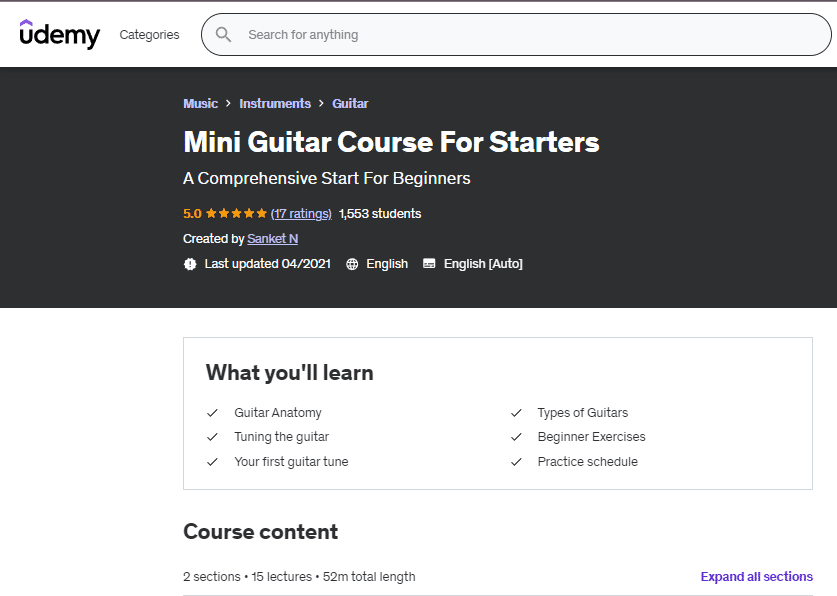The width and height of the screenshot is (837, 596).
Task: Go to the Music breadcrumb
Action: coord(200,104)
